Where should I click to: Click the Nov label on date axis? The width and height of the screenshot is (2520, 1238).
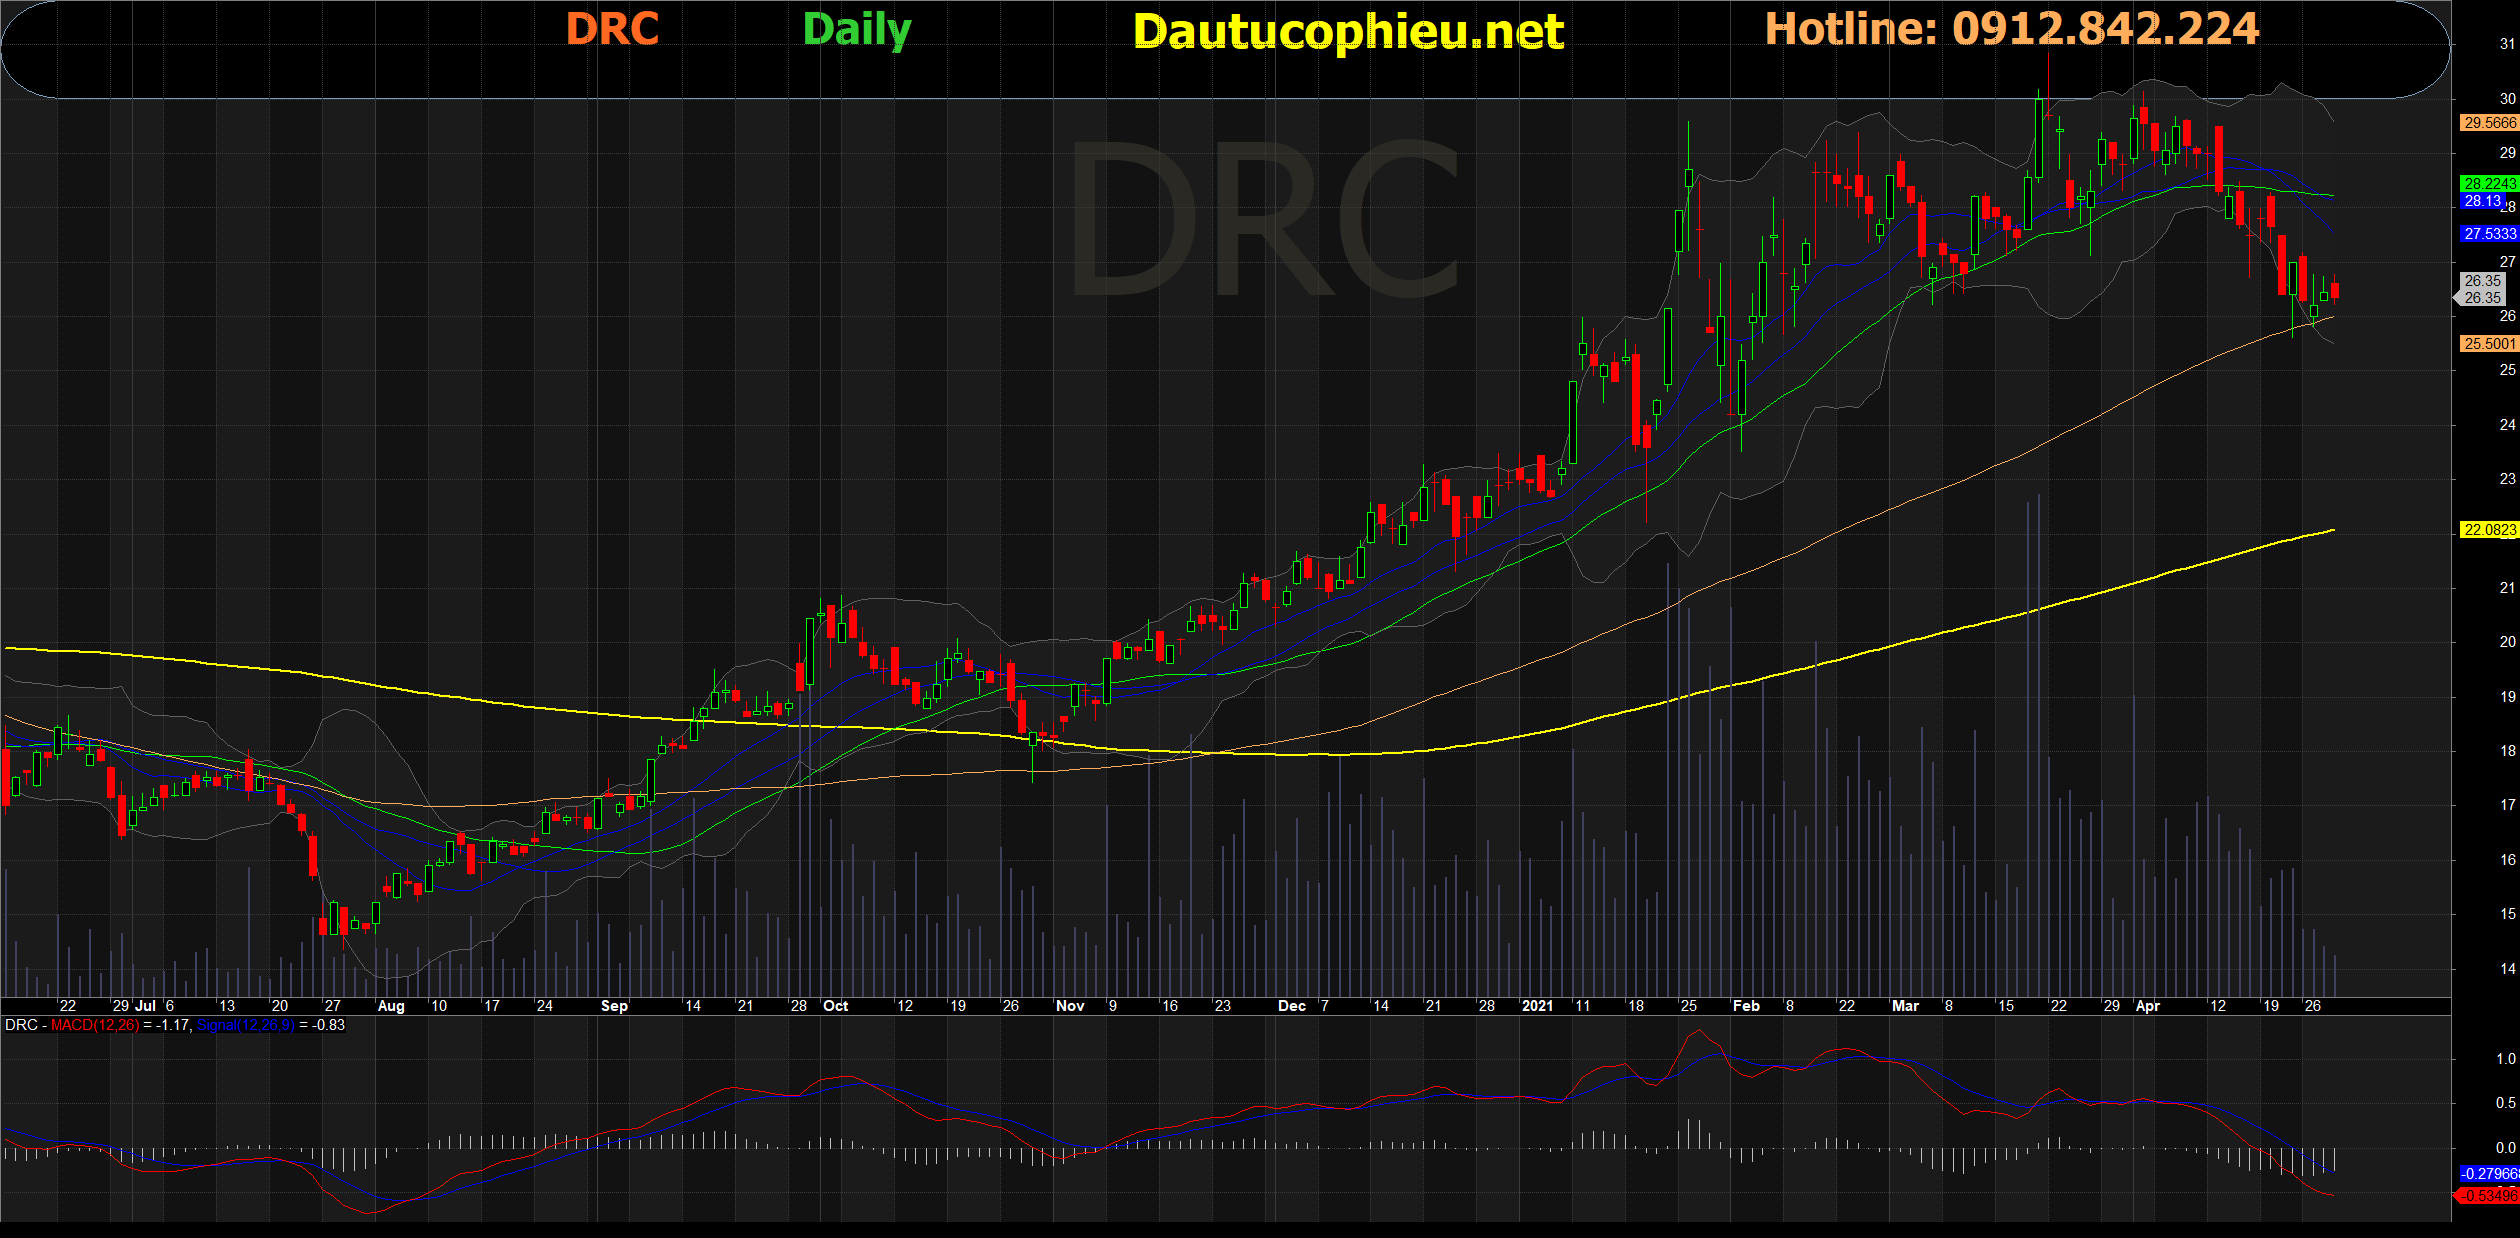(x=1070, y=1006)
